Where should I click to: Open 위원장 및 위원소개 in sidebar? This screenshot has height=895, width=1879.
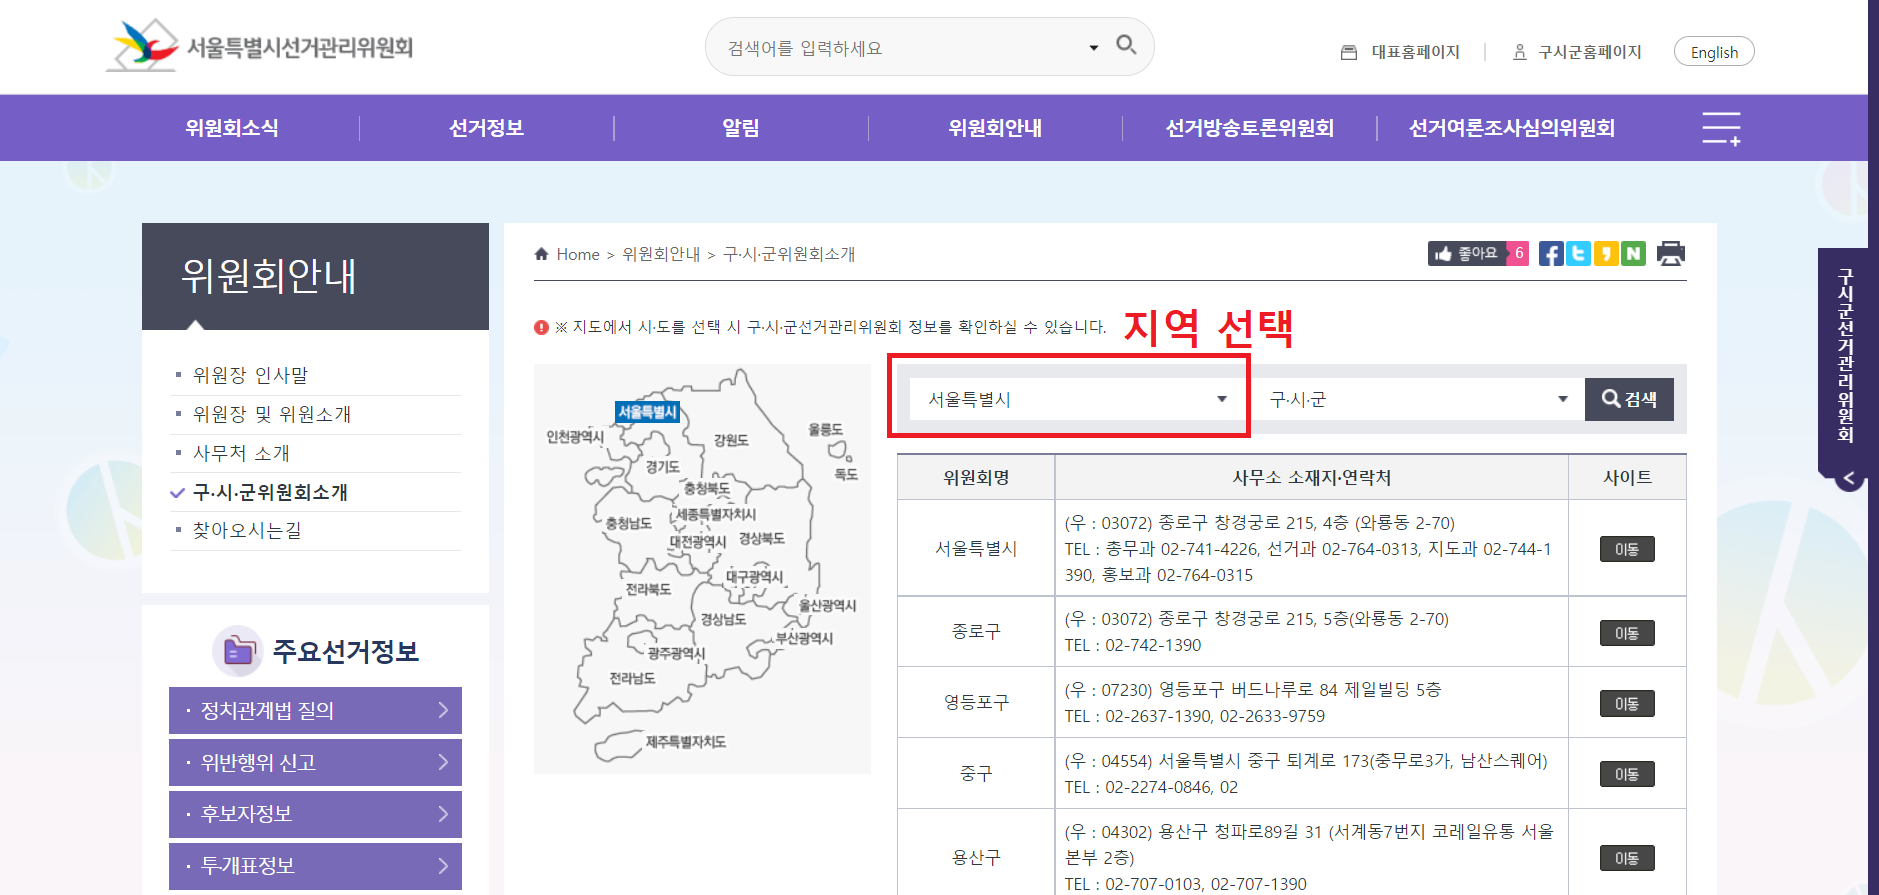tap(272, 414)
